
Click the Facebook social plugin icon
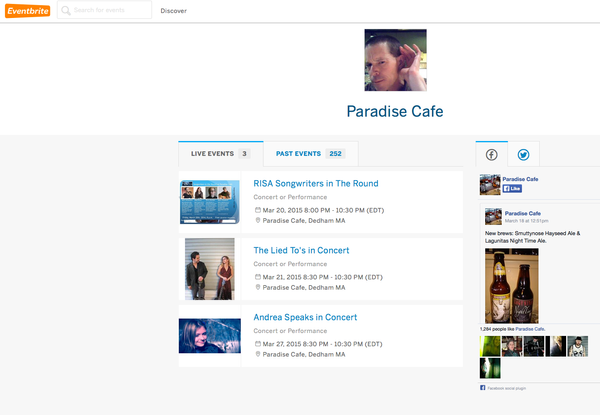(x=483, y=388)
